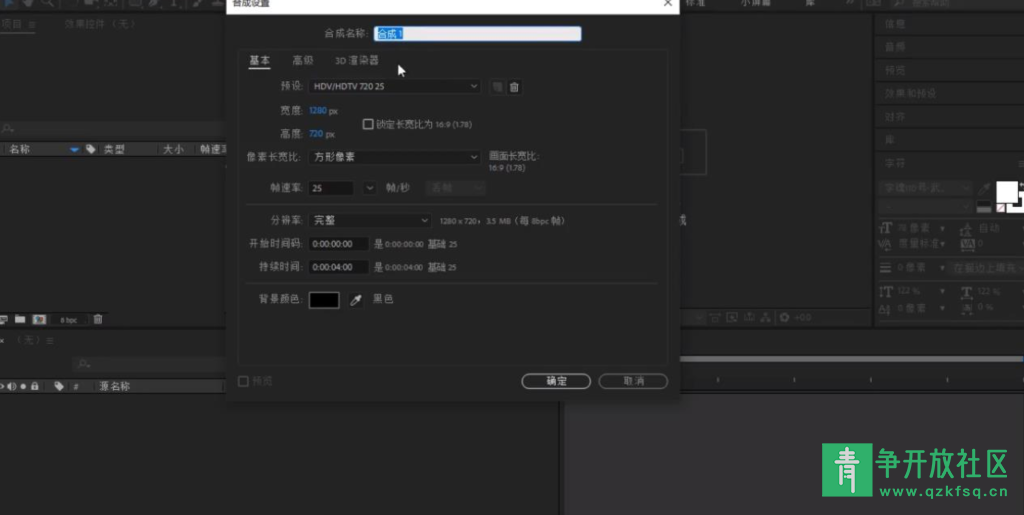Click the black background color swatch
The image size is (1024, 515).
click(x=324, y=300)
